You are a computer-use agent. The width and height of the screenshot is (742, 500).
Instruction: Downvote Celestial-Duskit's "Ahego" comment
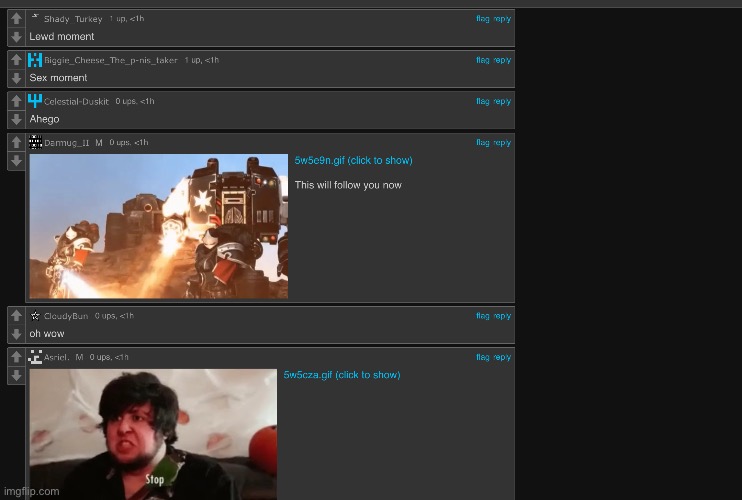pos(17,119)
